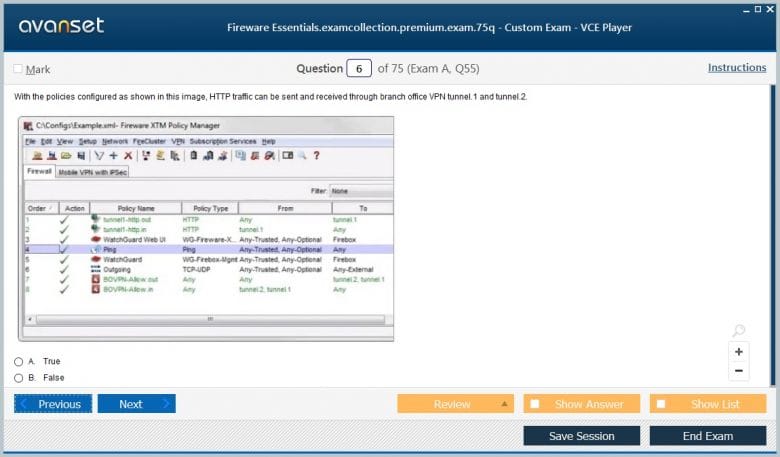Expand the Review button arrow
Screen dimensions: 780x457
pos(504,404)
